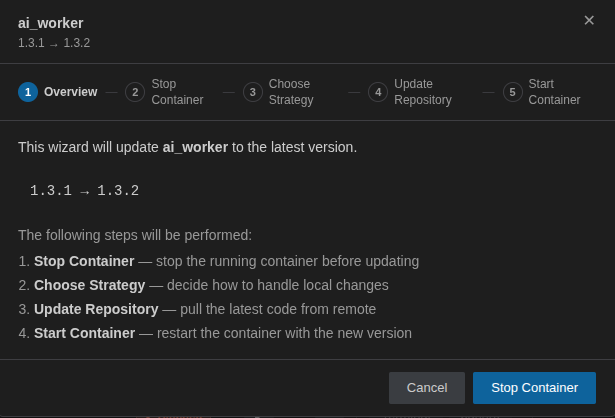615x418 pixels.
Task: Click list item 'Update Repository — pull the latest code'
Action: (x=197, y=309)
